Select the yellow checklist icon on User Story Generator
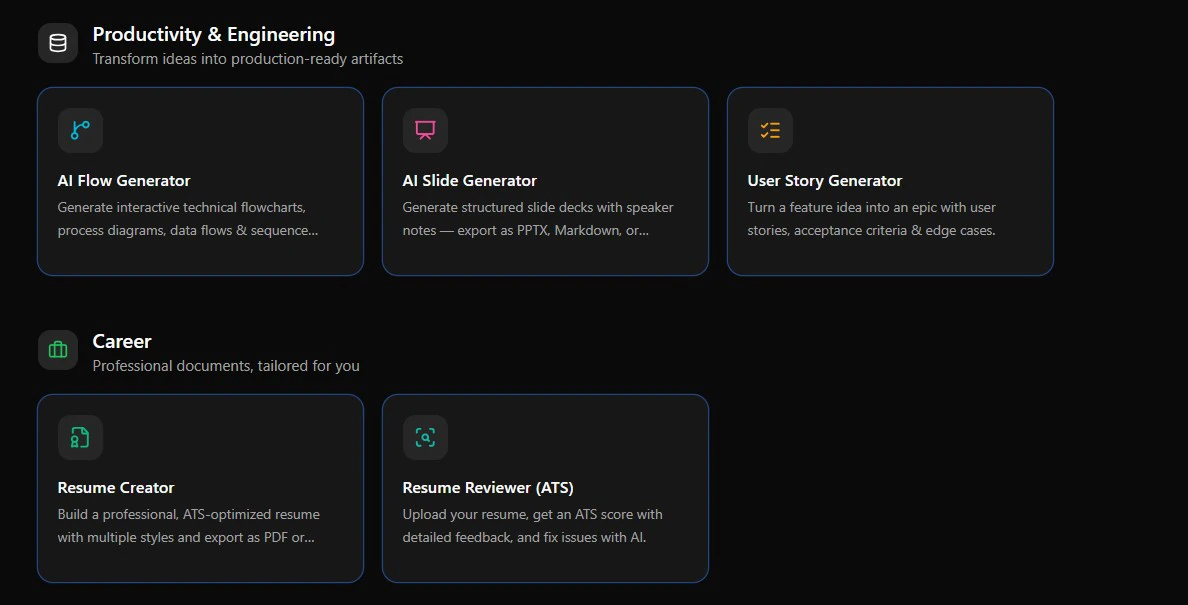 point(769,130)
